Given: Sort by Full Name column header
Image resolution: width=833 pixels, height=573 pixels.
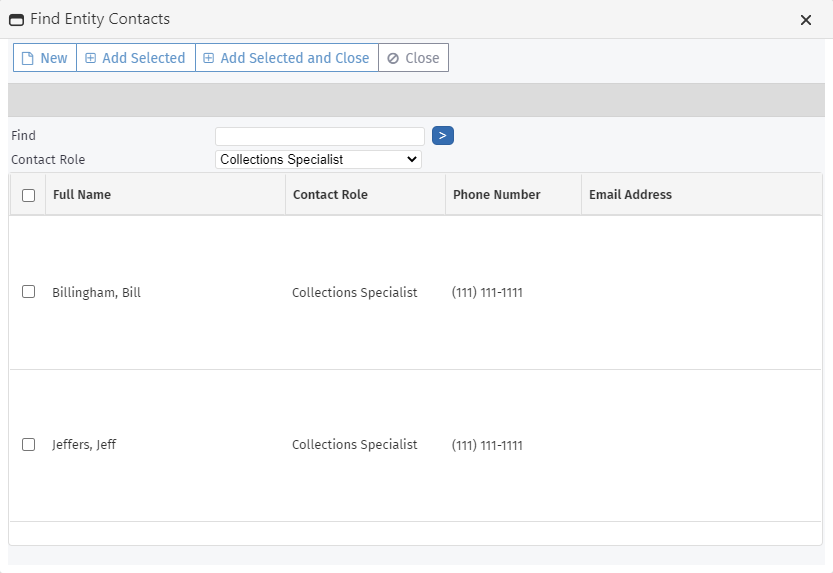Looking at the screenshot, I should [x=165, y=195].
